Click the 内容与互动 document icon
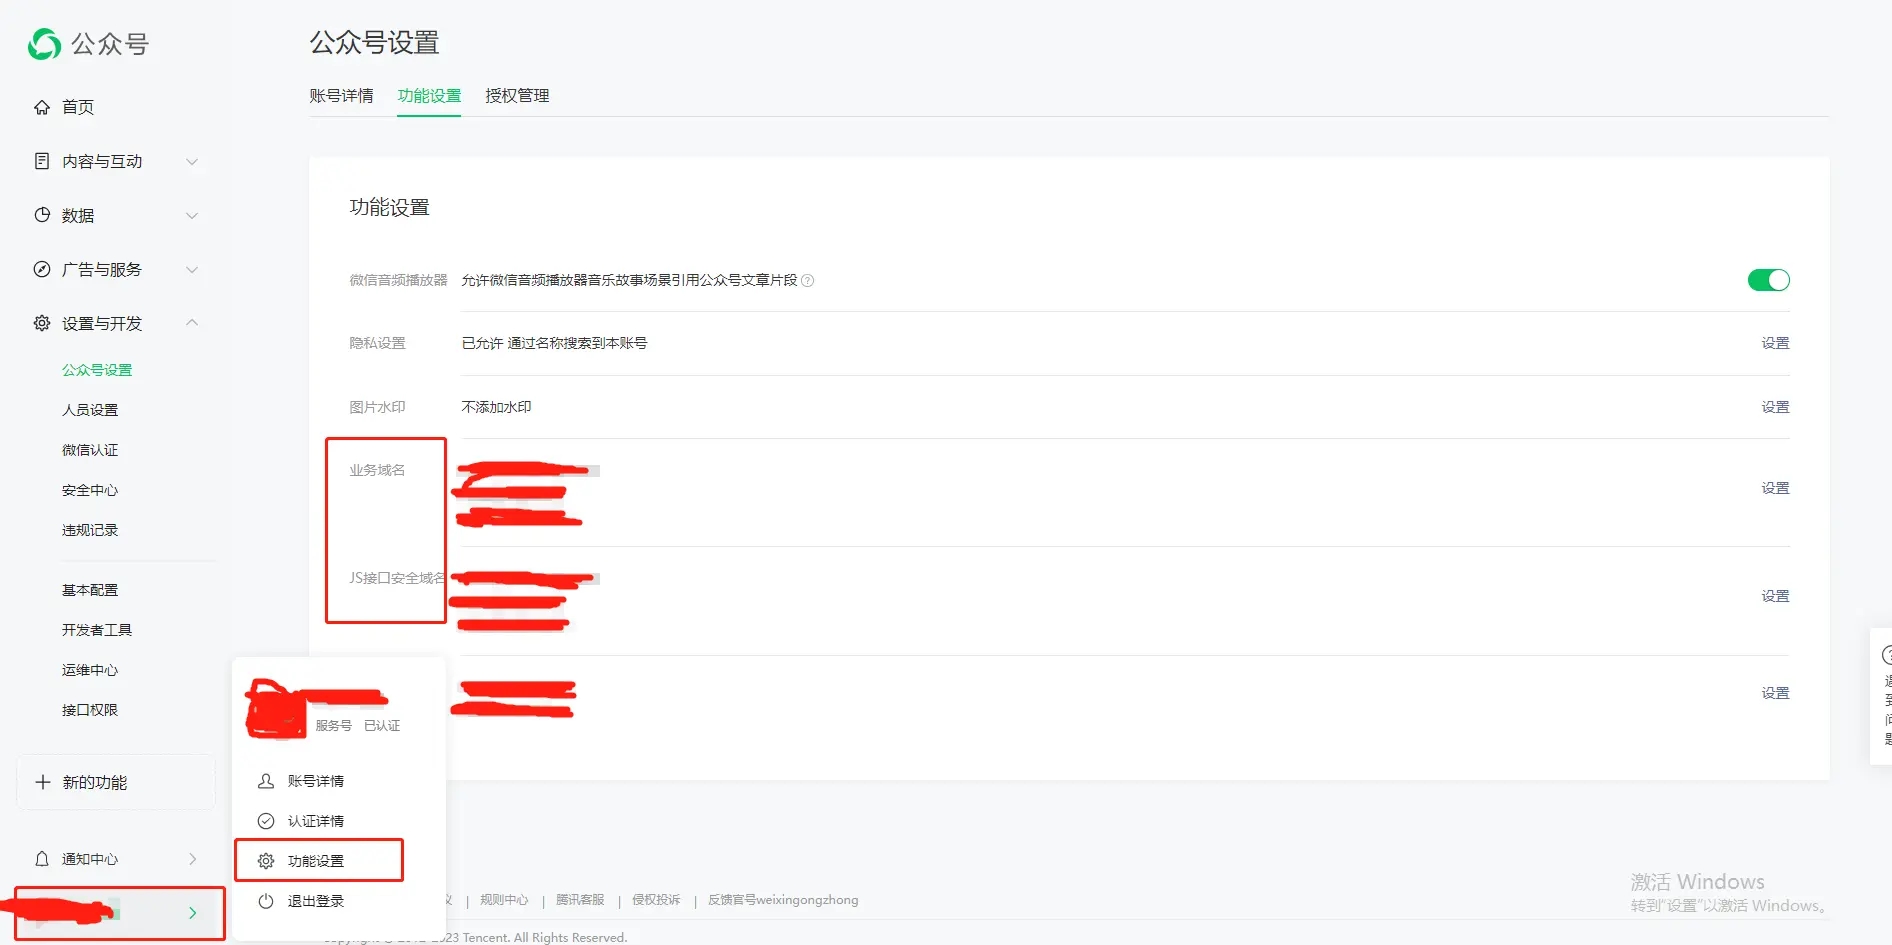 tap(42, 161)
